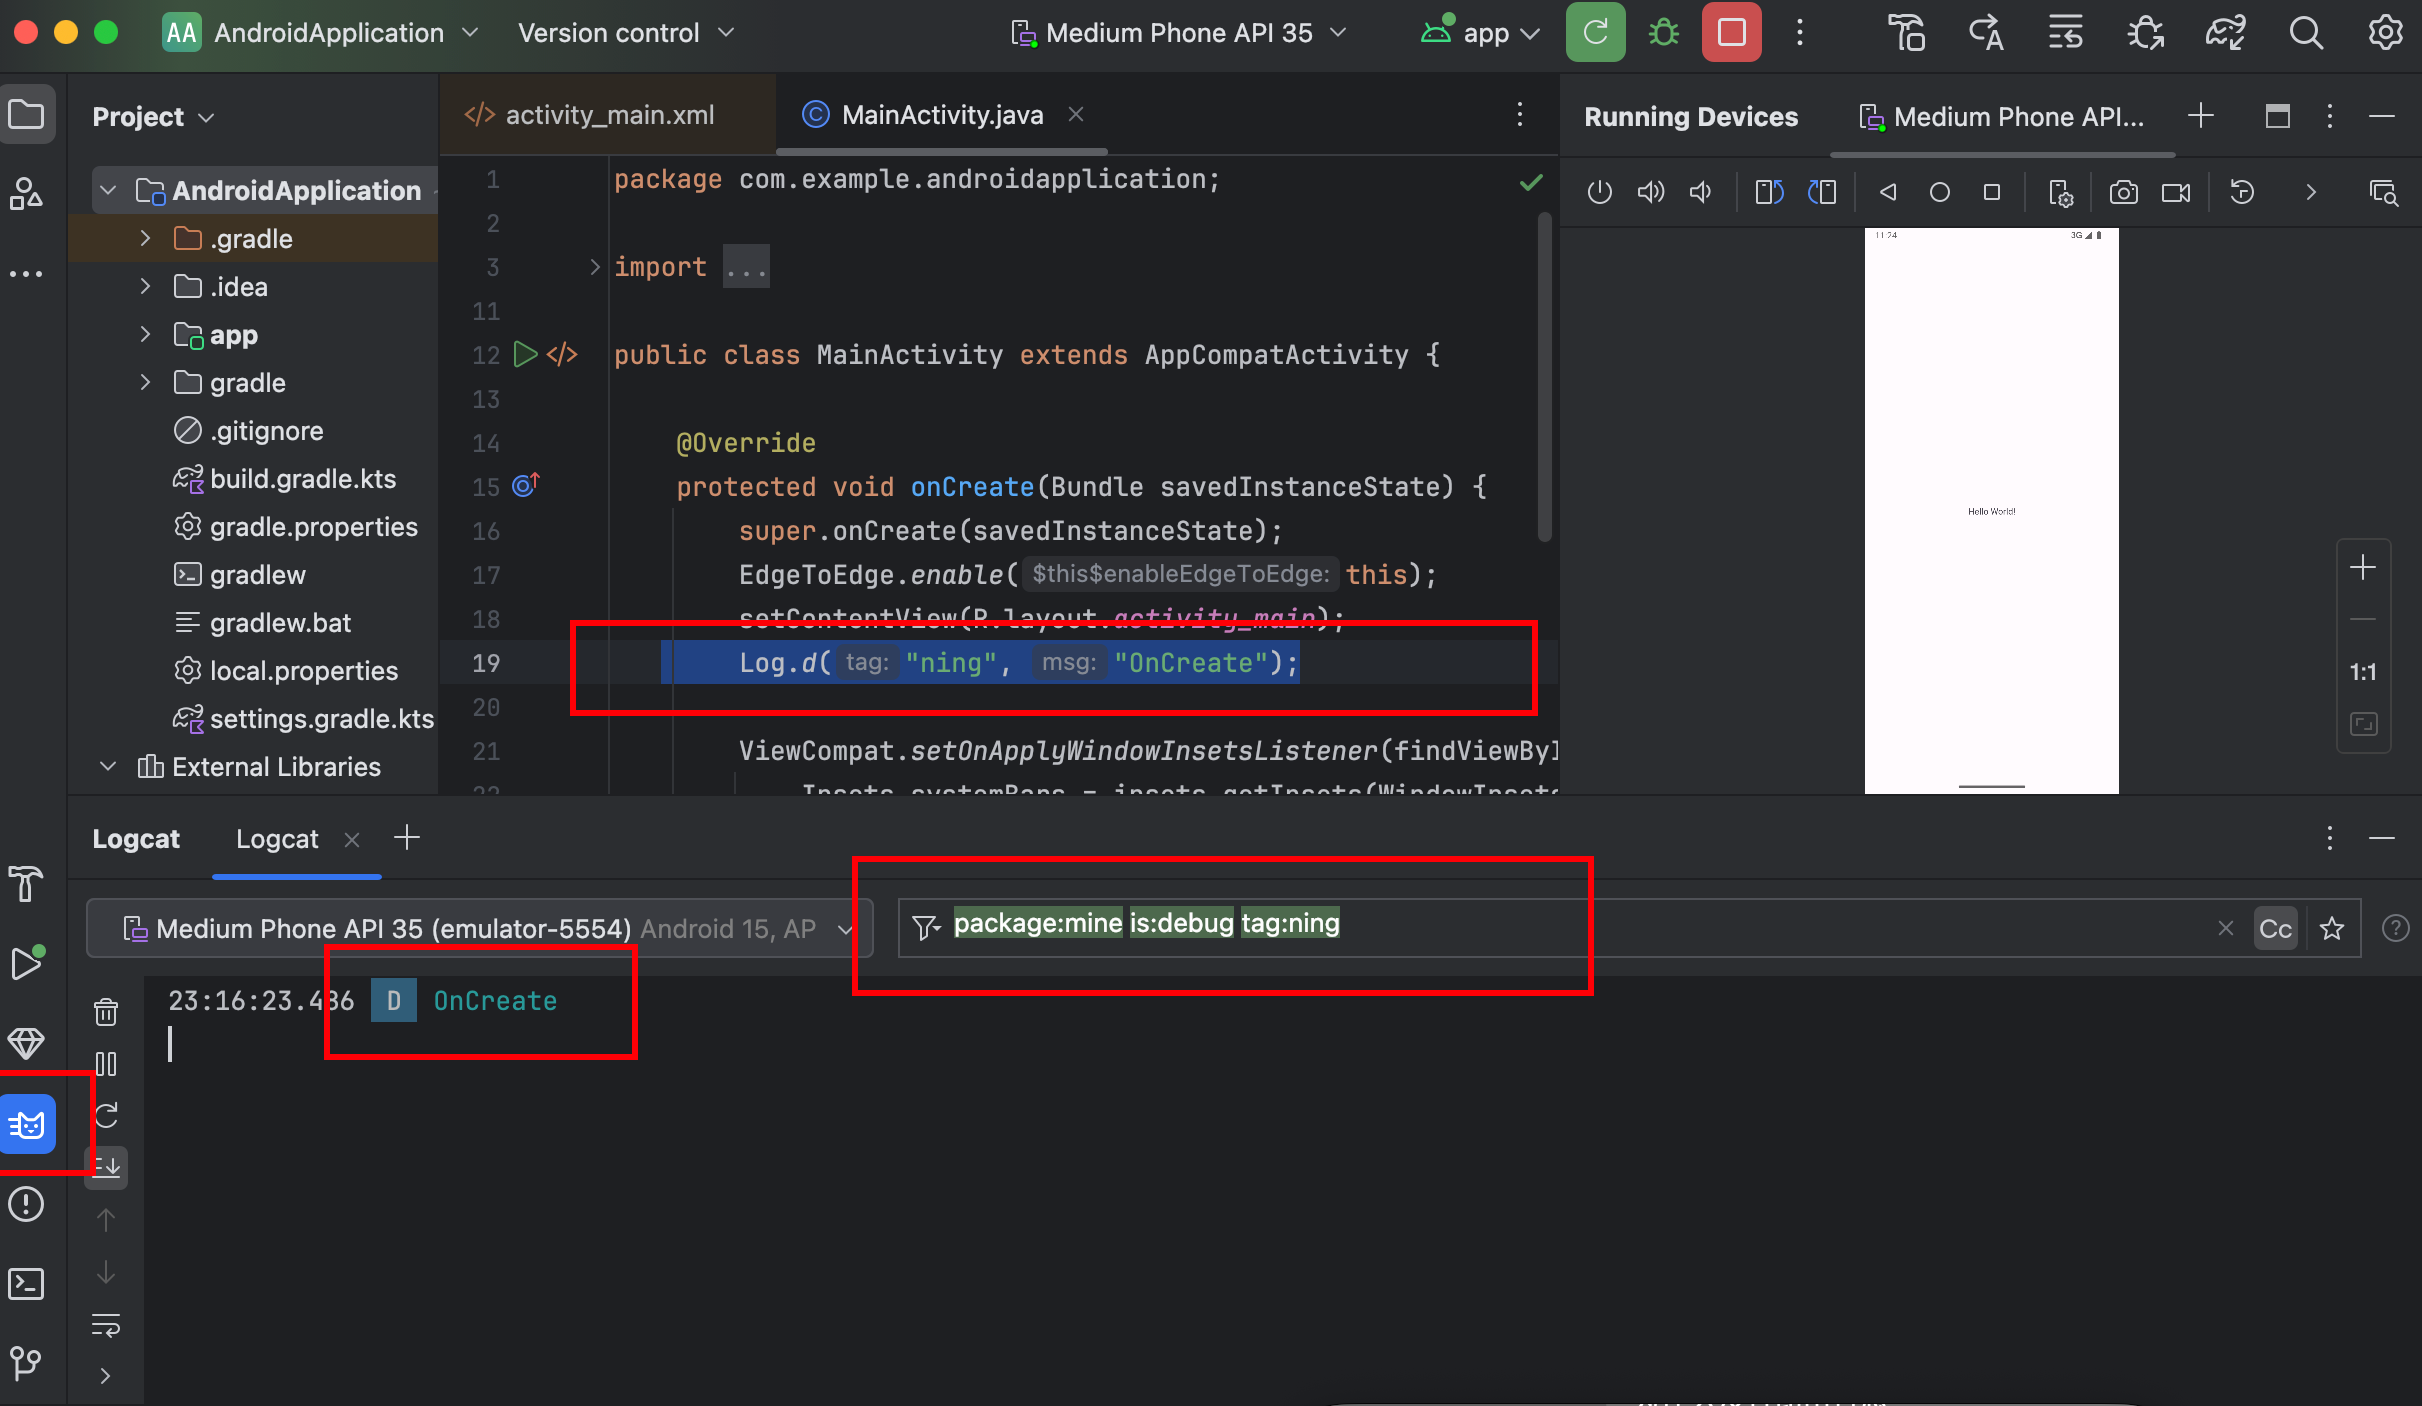The height and width of the screenshot is (1406, 2422).
Task: Pause Logcat output
Action: point(106,1064)
